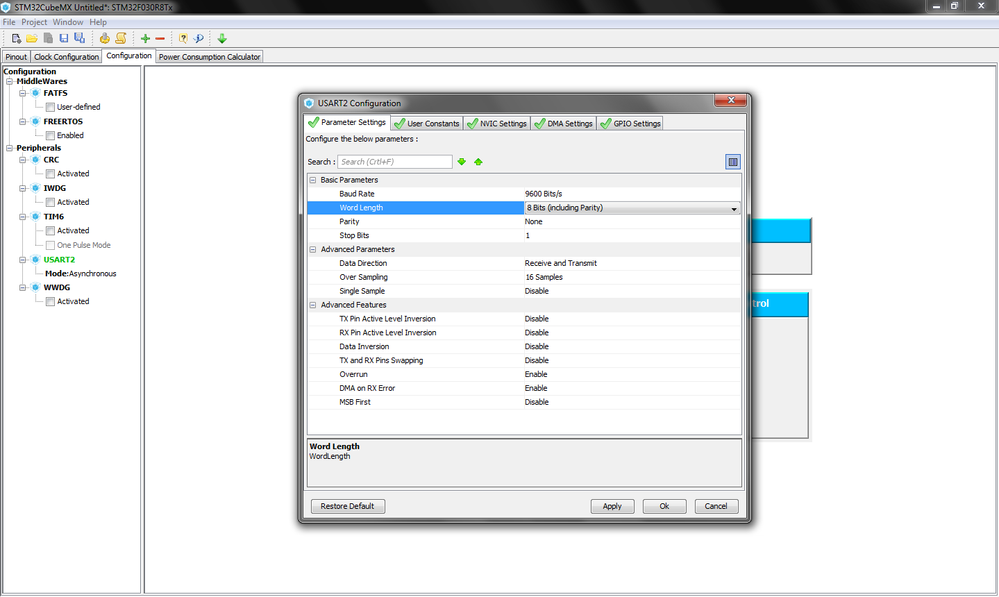Switch to the Power Consumption Calculator tab
The image size is (999, 597).
tap(210, 57)
